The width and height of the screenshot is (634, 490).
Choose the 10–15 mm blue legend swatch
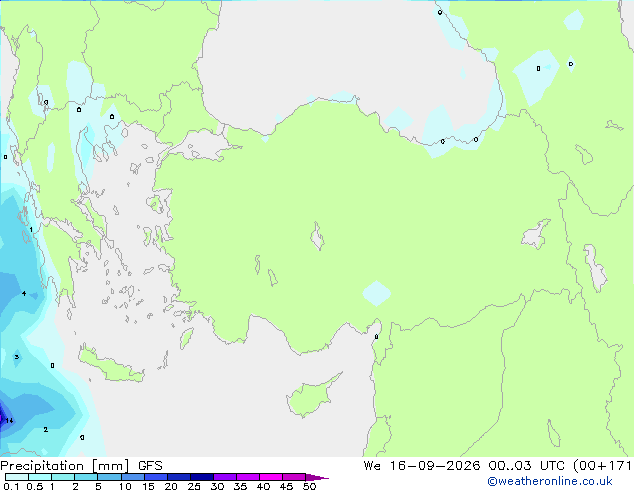click(x=133, y=477)
